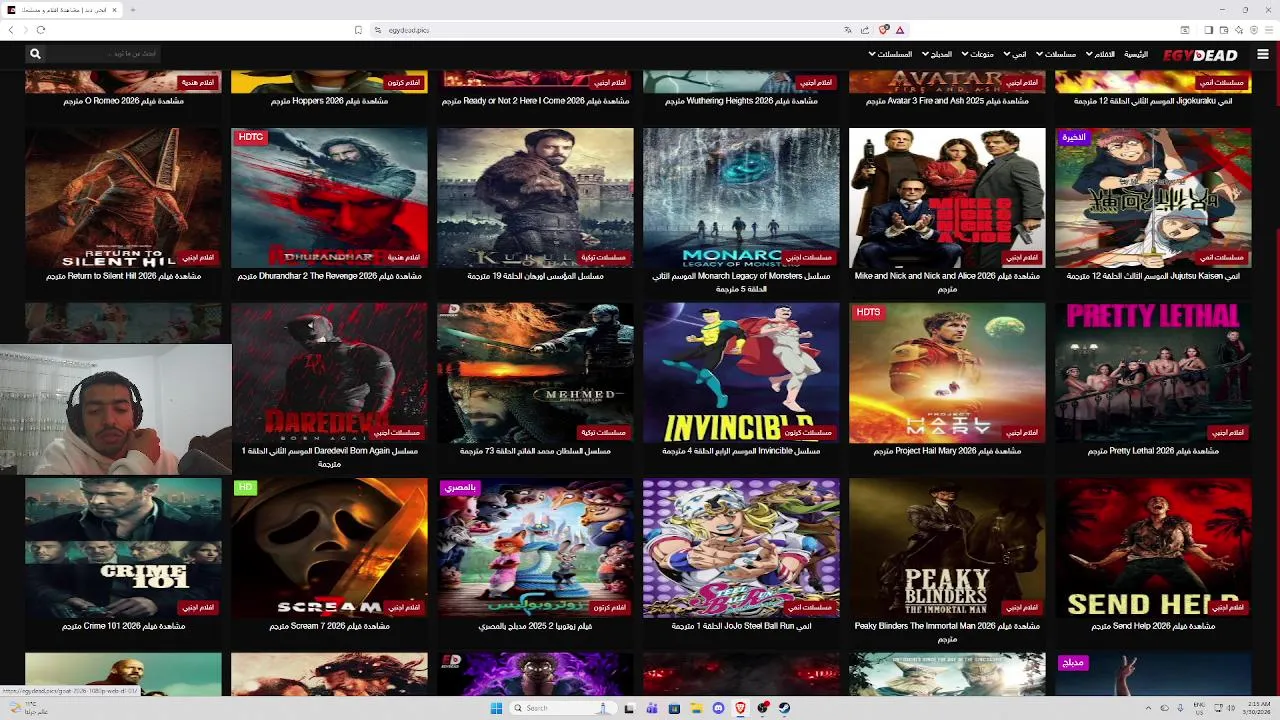Open Steam from the taskbar
Viewport: 1280px width, 720px height.
click(x=785, y=708)
